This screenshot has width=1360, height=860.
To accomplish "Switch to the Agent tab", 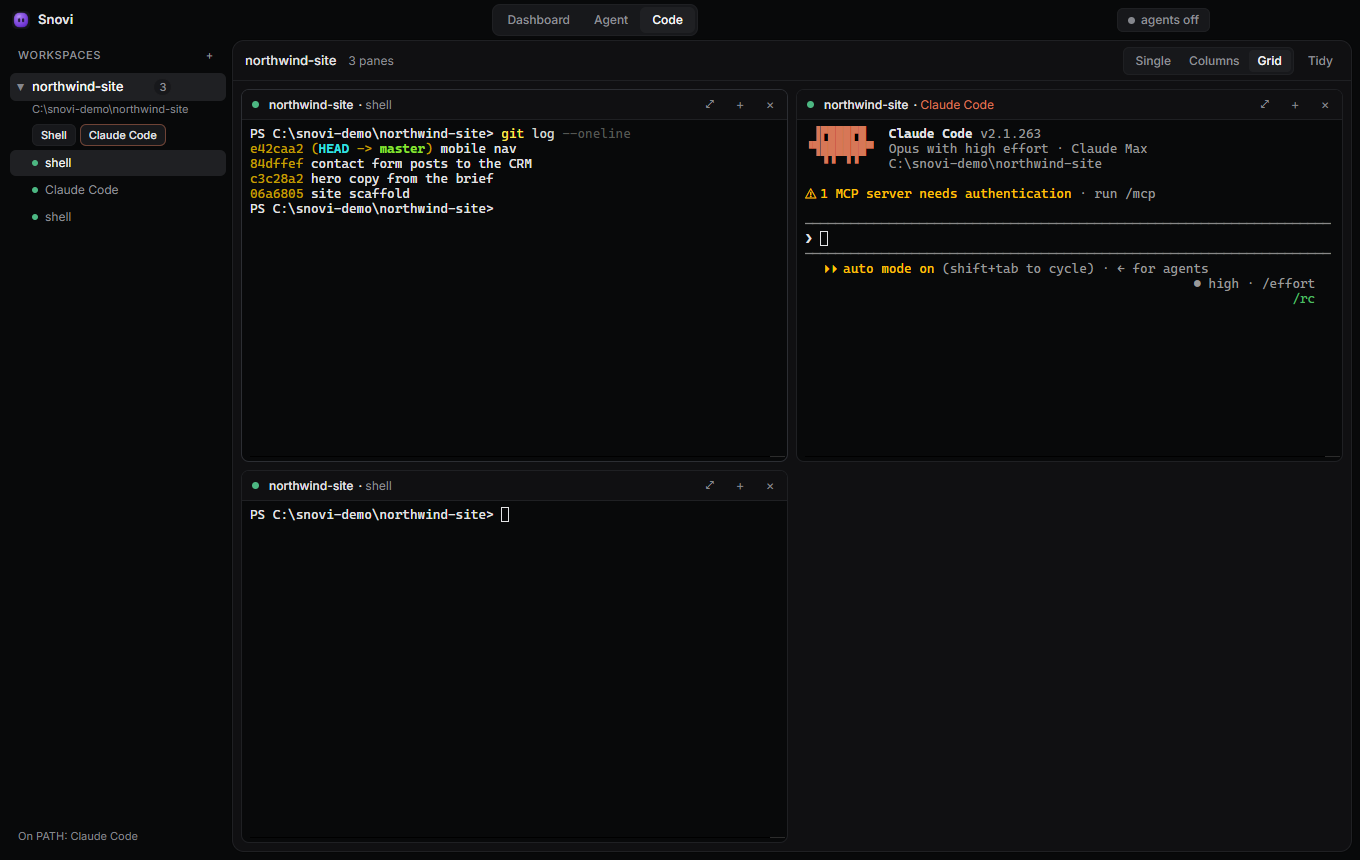I will pos(611,20).
